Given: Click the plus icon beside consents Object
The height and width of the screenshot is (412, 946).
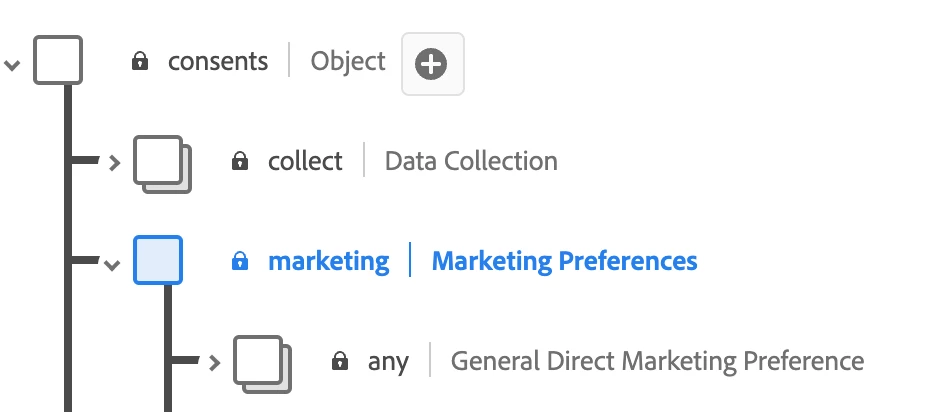Looking at the screenshot, I should click(x=432, y=64).
